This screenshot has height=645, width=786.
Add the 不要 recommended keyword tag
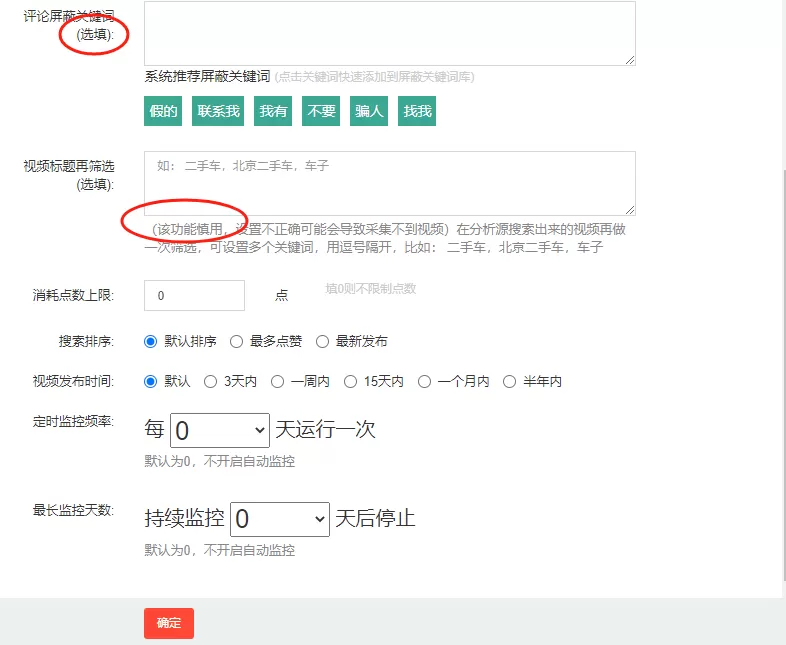tap(322, 111)
